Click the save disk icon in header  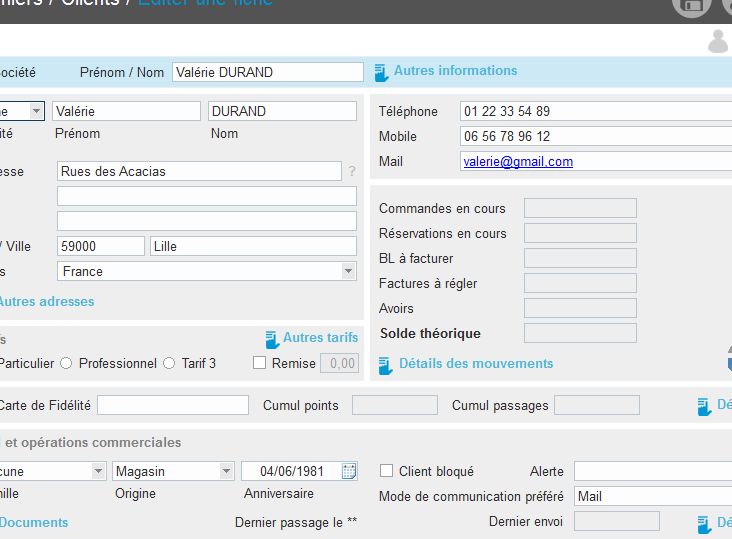coord(691,5)
